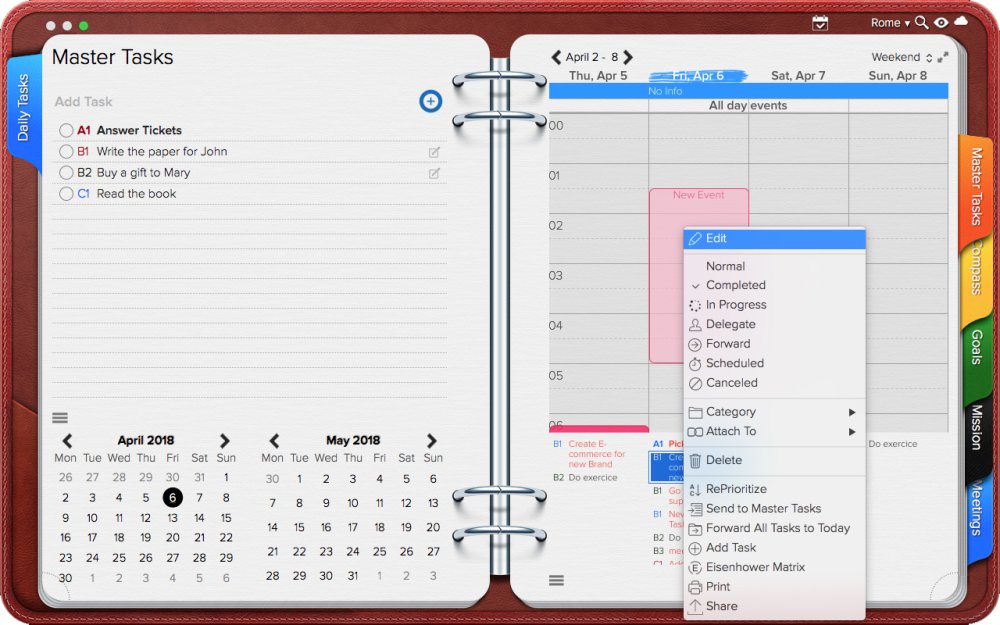
Task: Set task status to Normal
Action: coord(774,266)
